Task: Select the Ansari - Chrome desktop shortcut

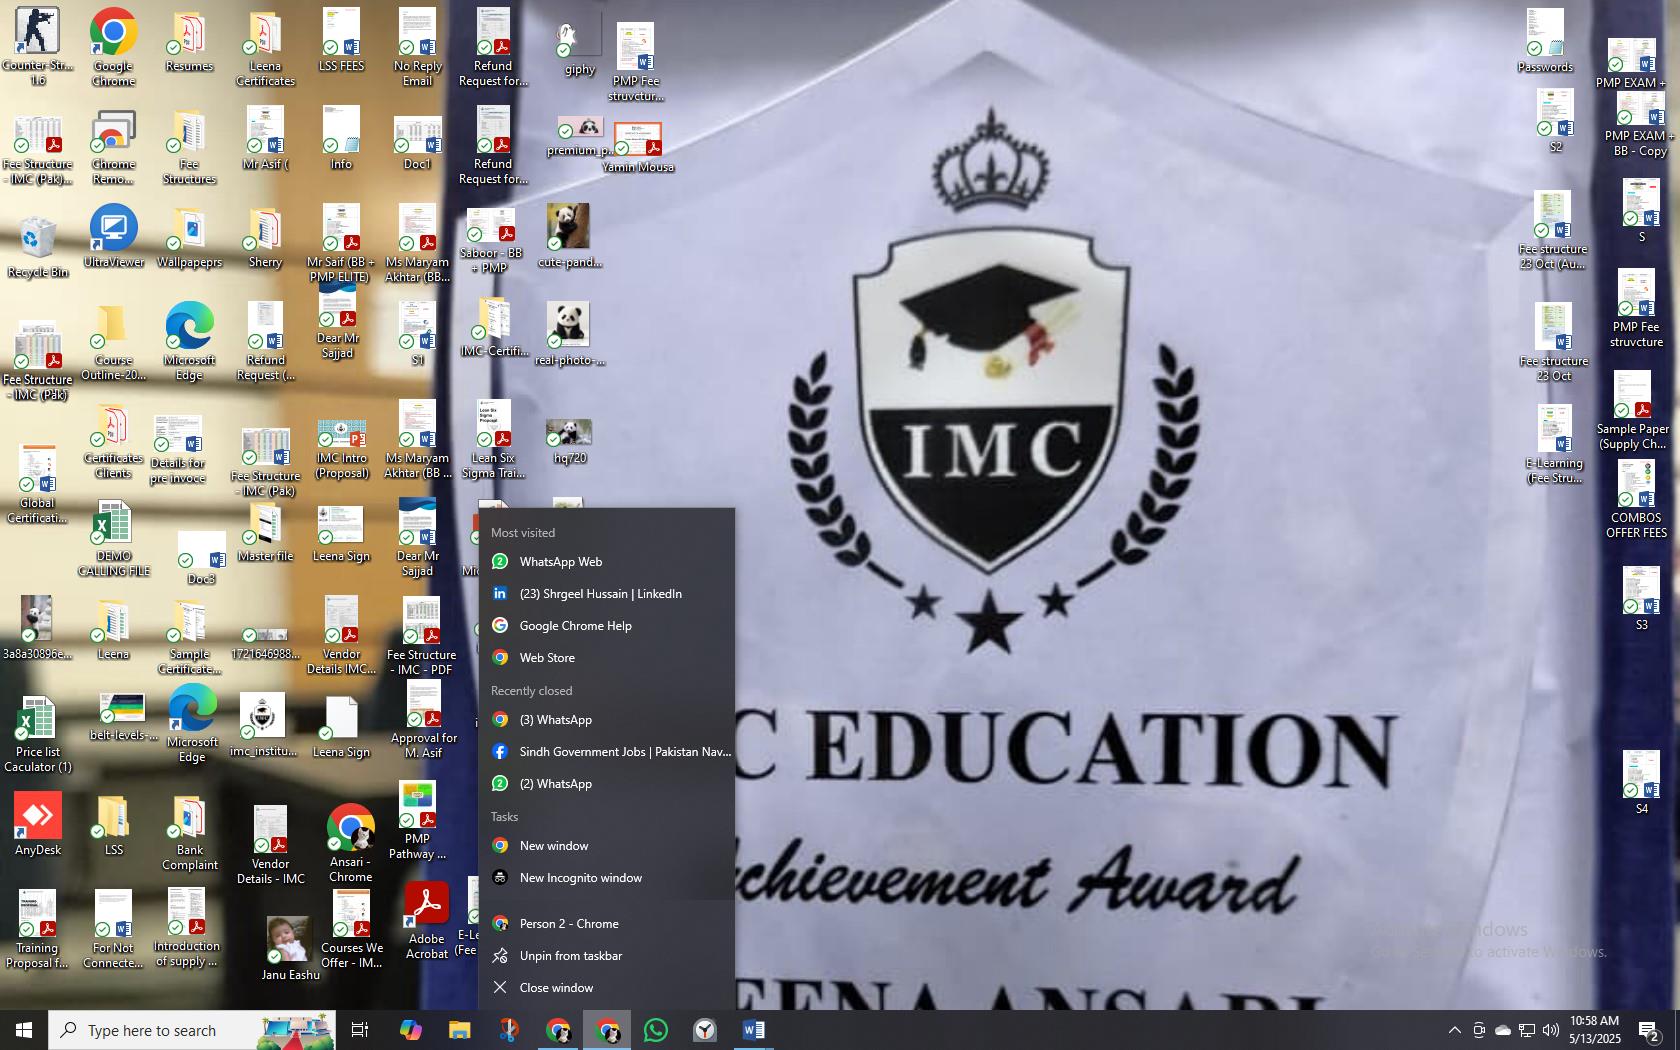Action: [350, 843]
